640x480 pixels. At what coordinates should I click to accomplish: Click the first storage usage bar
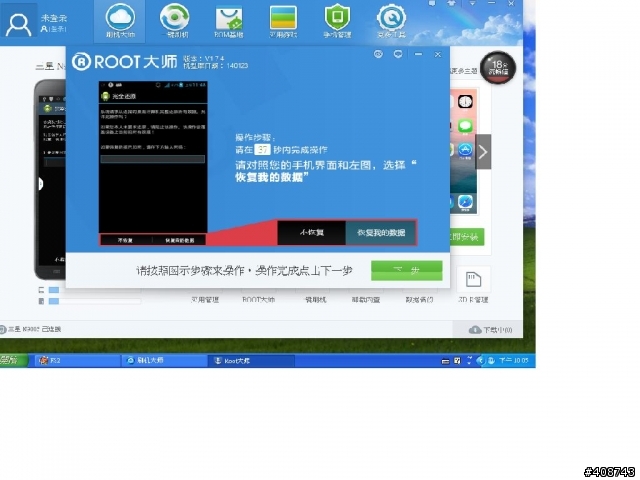click(95, 290)
